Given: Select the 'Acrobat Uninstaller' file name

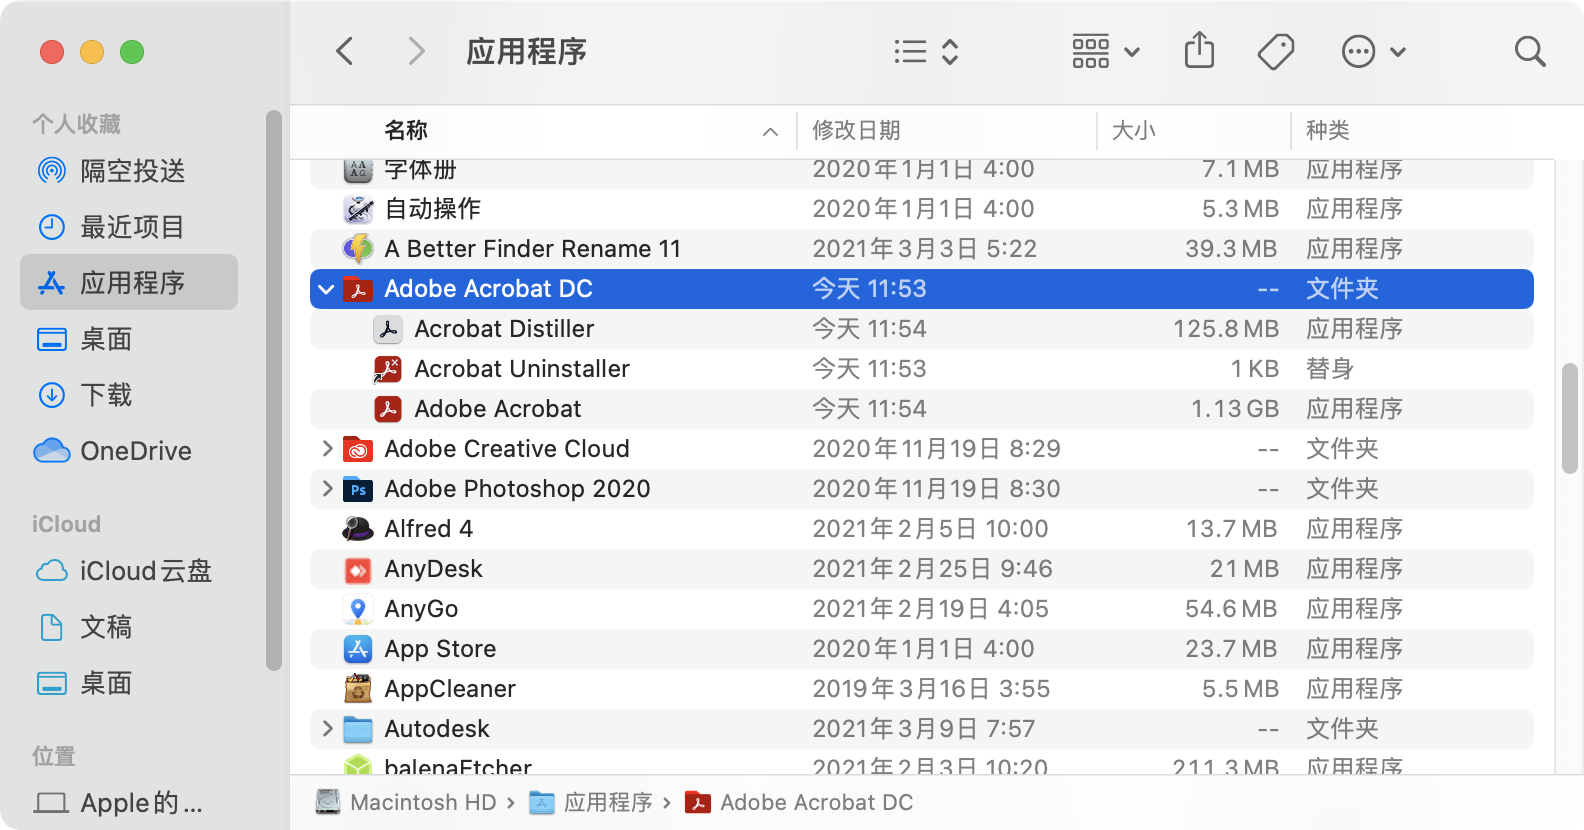Looking at the screenshot, I should (x=522, y=369).
